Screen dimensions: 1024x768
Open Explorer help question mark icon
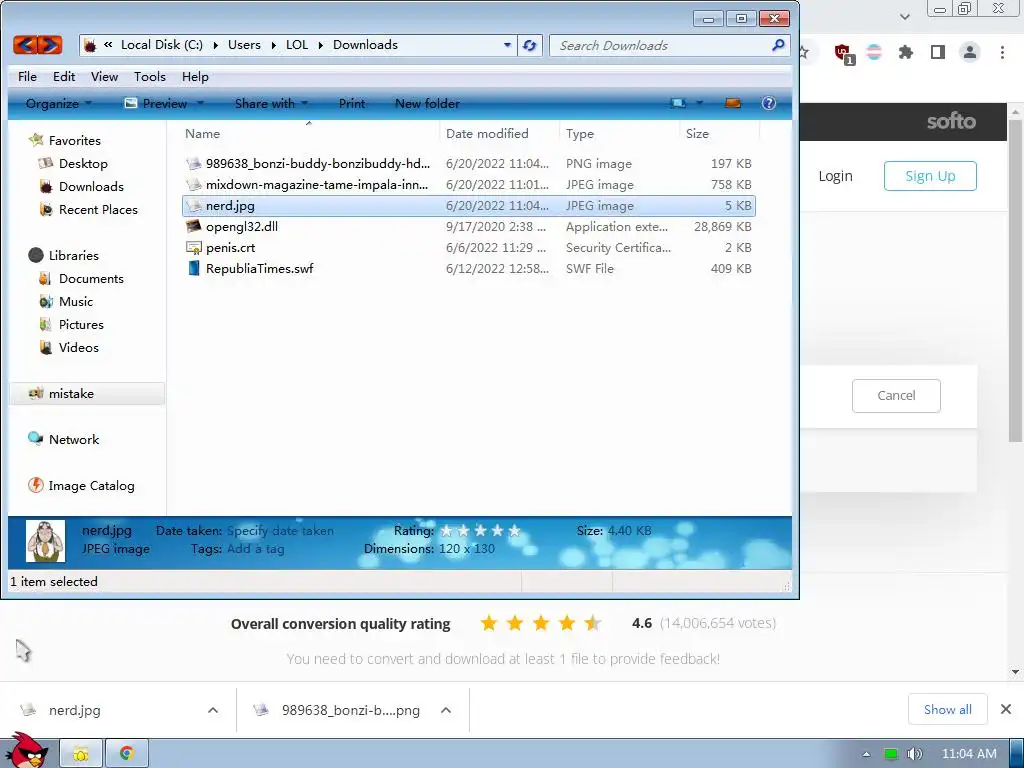coord(769,103)
